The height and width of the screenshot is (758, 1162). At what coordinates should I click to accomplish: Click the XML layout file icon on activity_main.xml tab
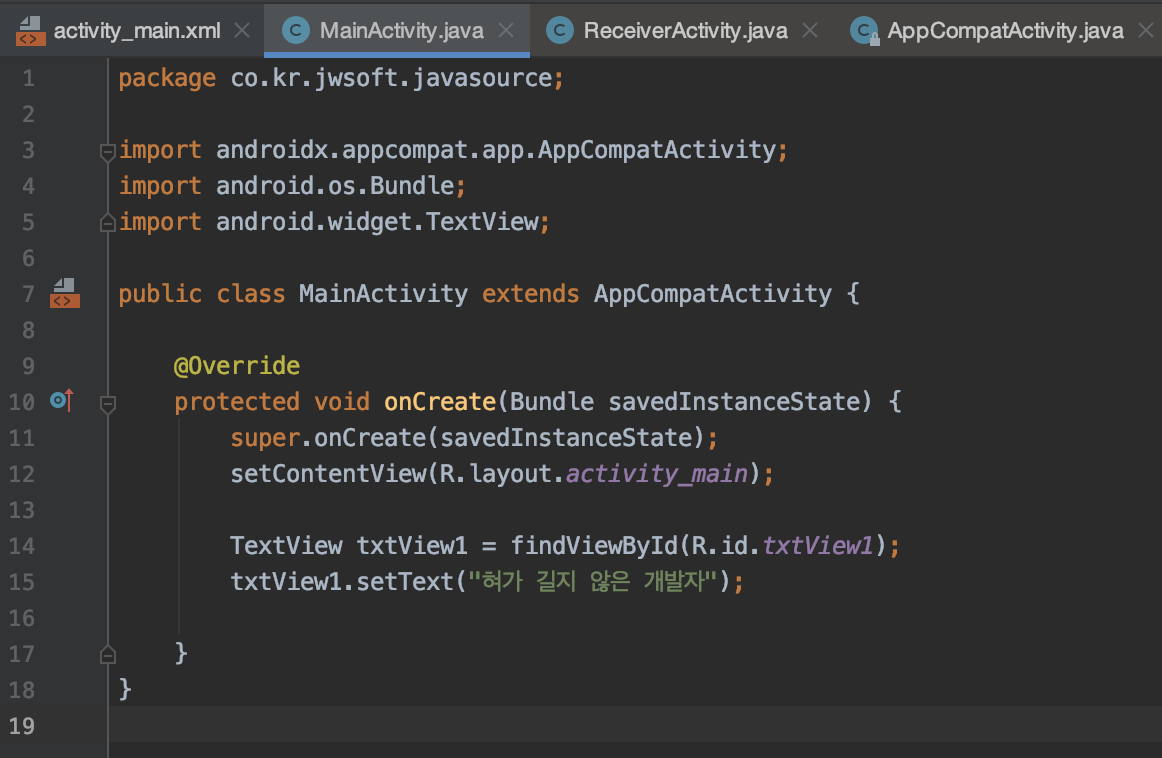(x=29, y=31)
